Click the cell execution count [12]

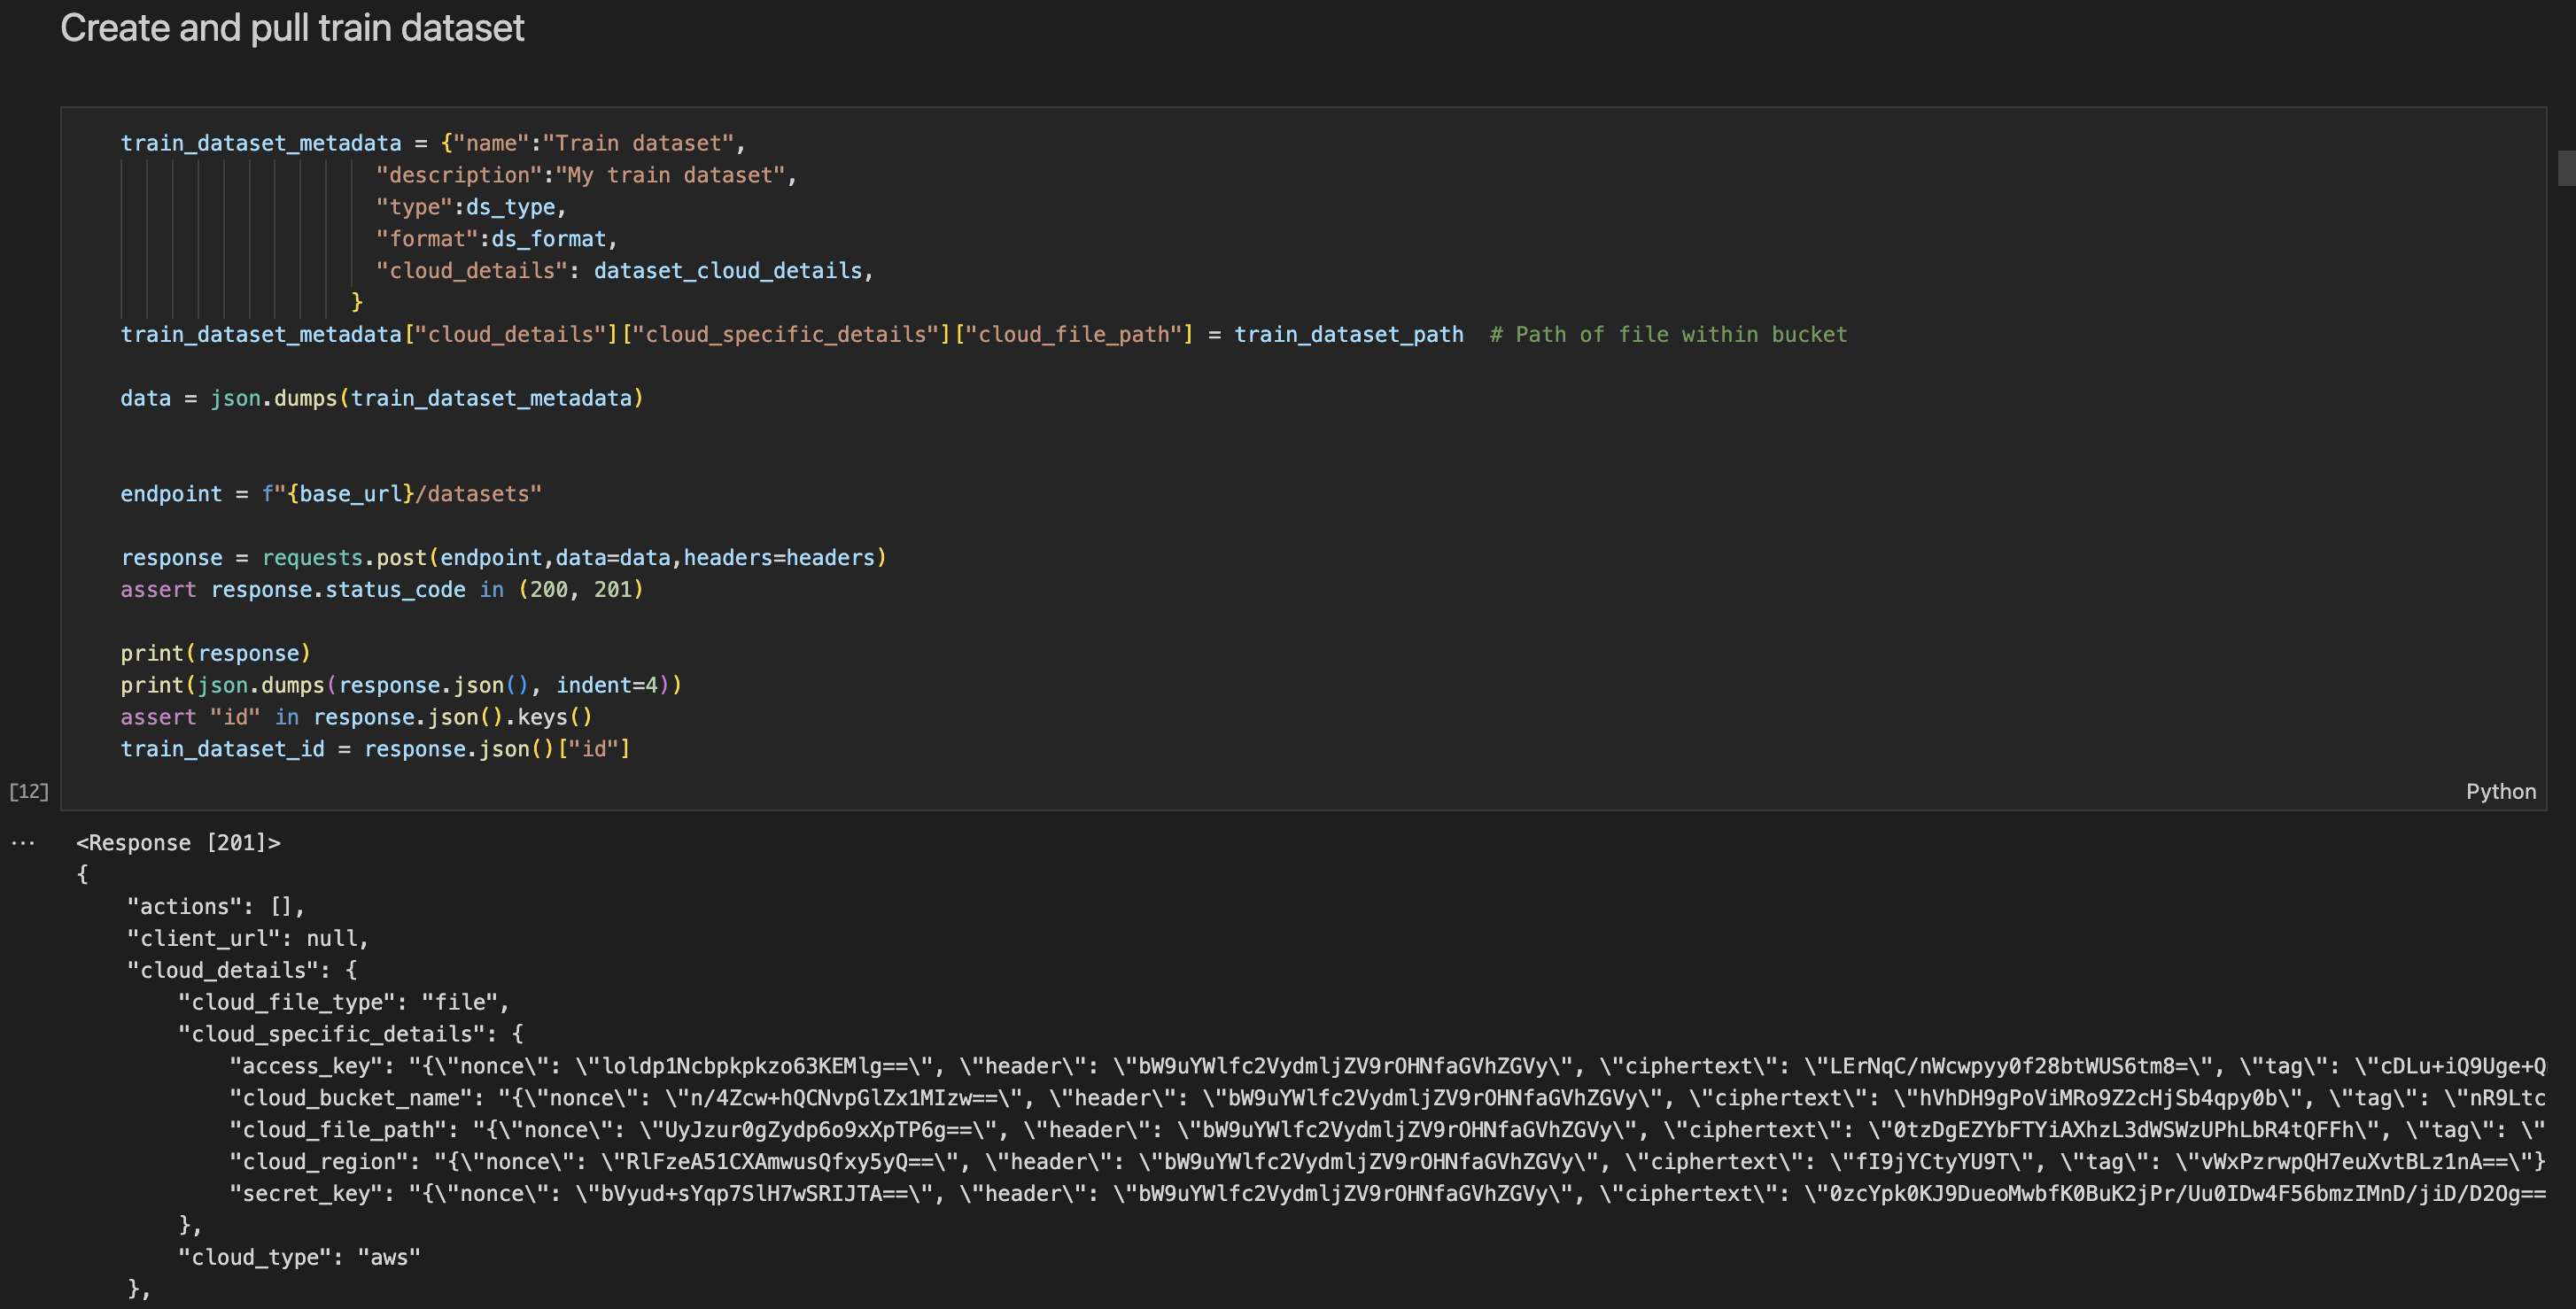tap(29, 791)
